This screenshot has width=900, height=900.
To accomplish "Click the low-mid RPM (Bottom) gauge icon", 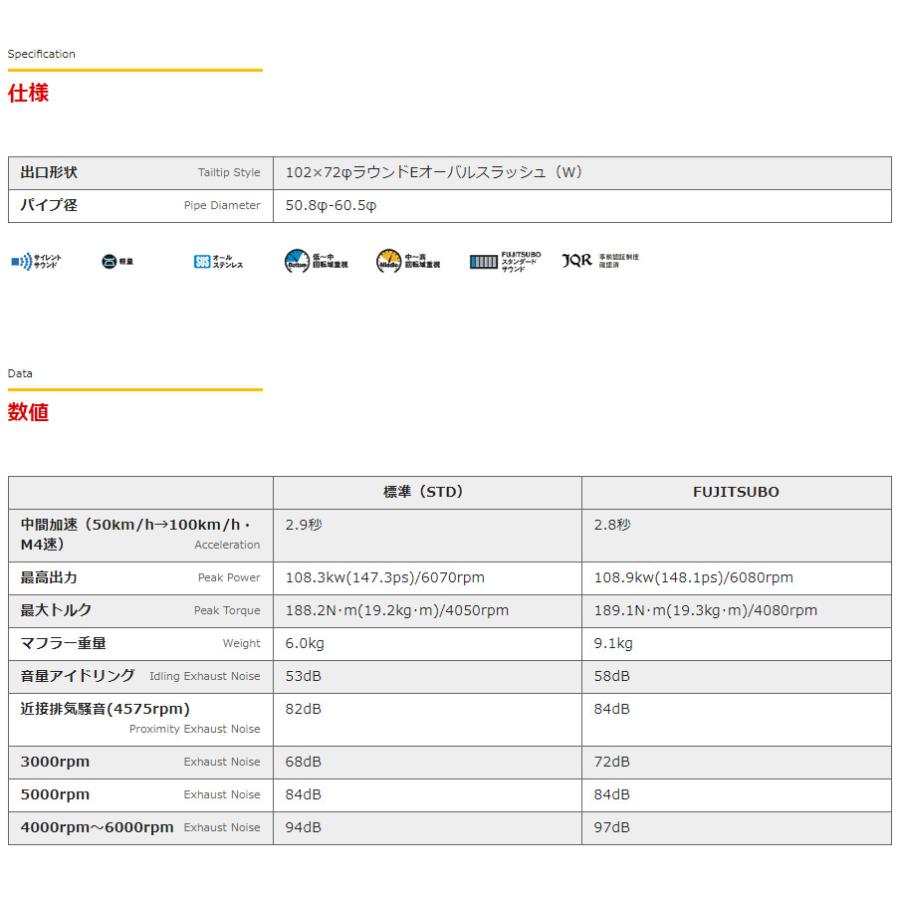I will tap(296, 261).
